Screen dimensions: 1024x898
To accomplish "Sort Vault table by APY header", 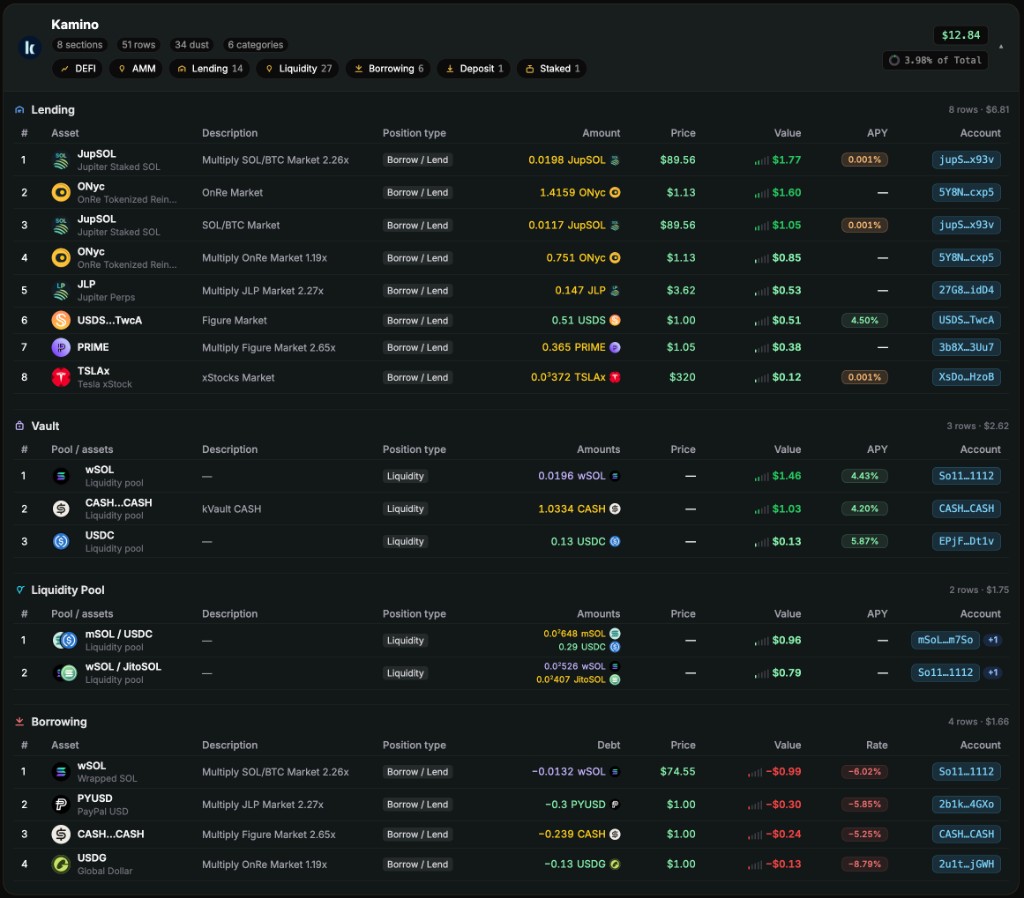I will pyautogui.click(x=876, y=449).
